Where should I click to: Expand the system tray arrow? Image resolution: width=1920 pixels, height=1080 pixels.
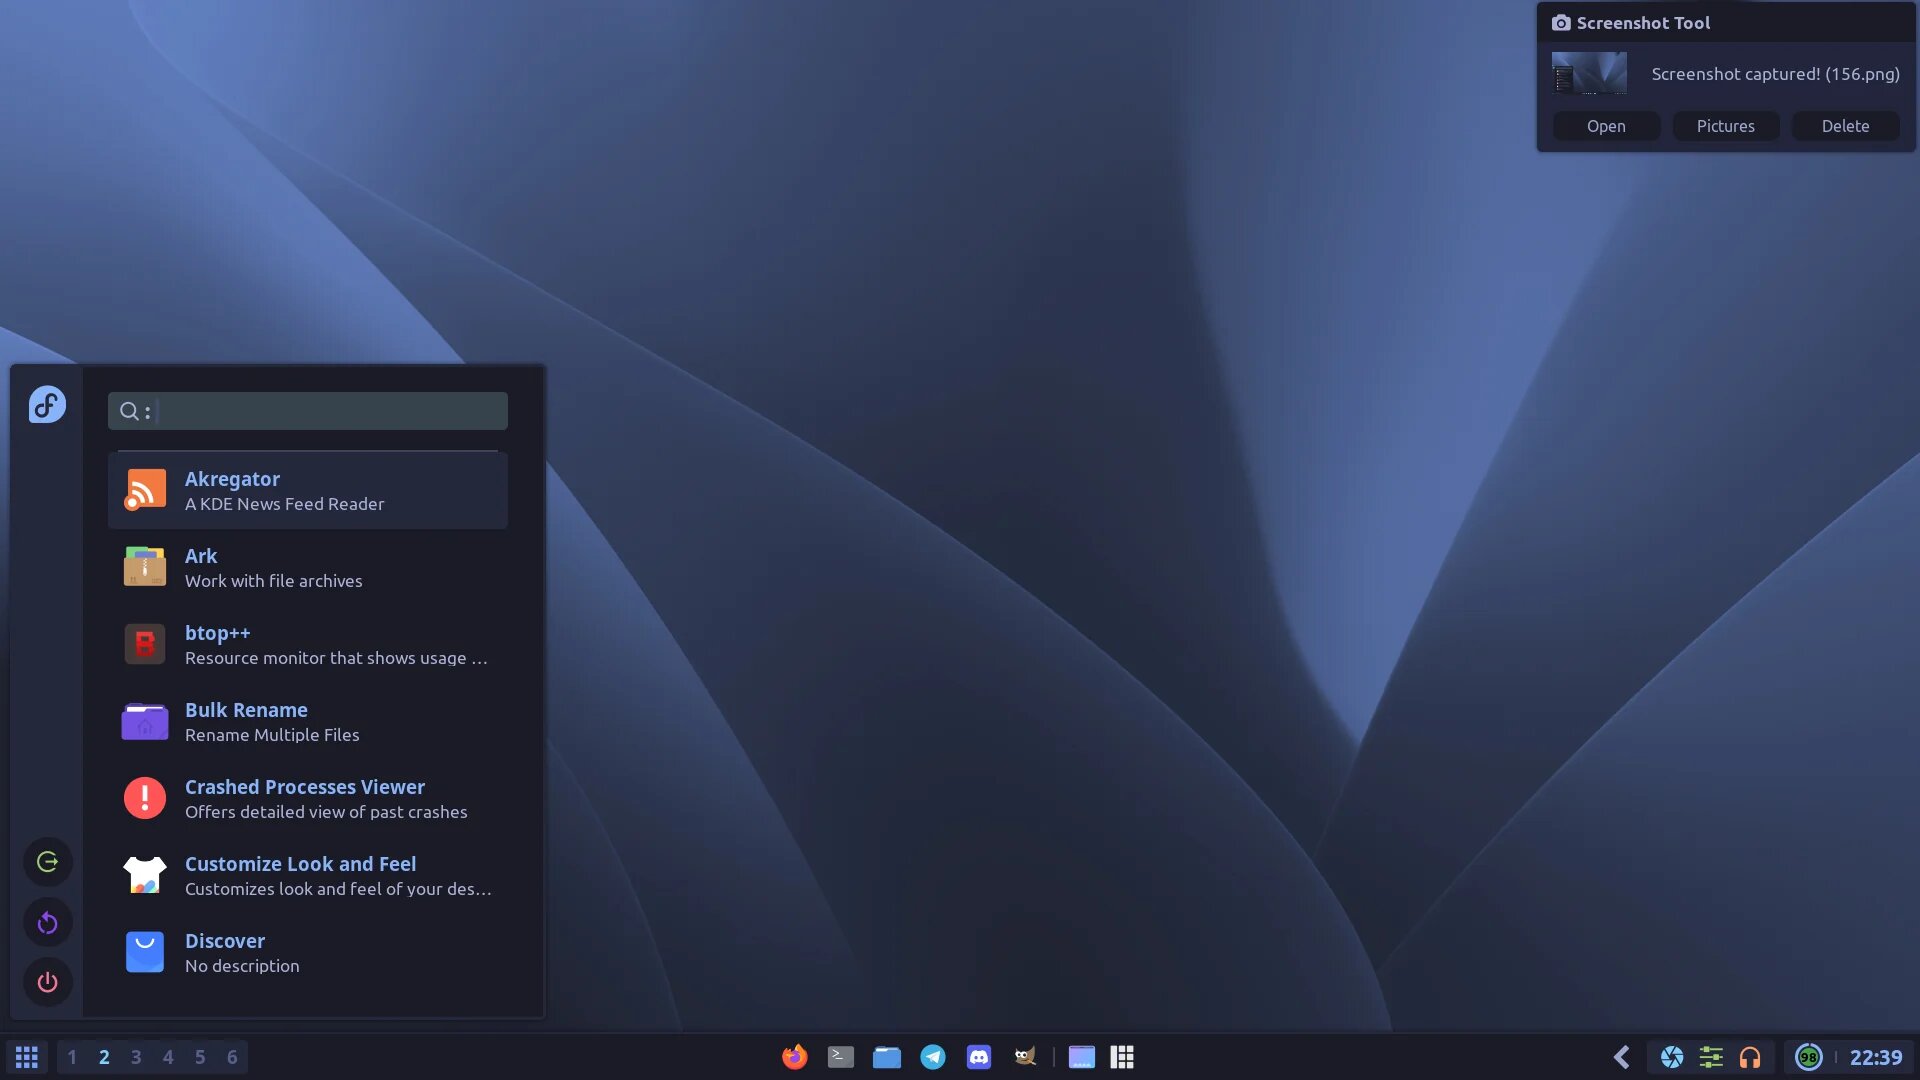[1622, 1057]
